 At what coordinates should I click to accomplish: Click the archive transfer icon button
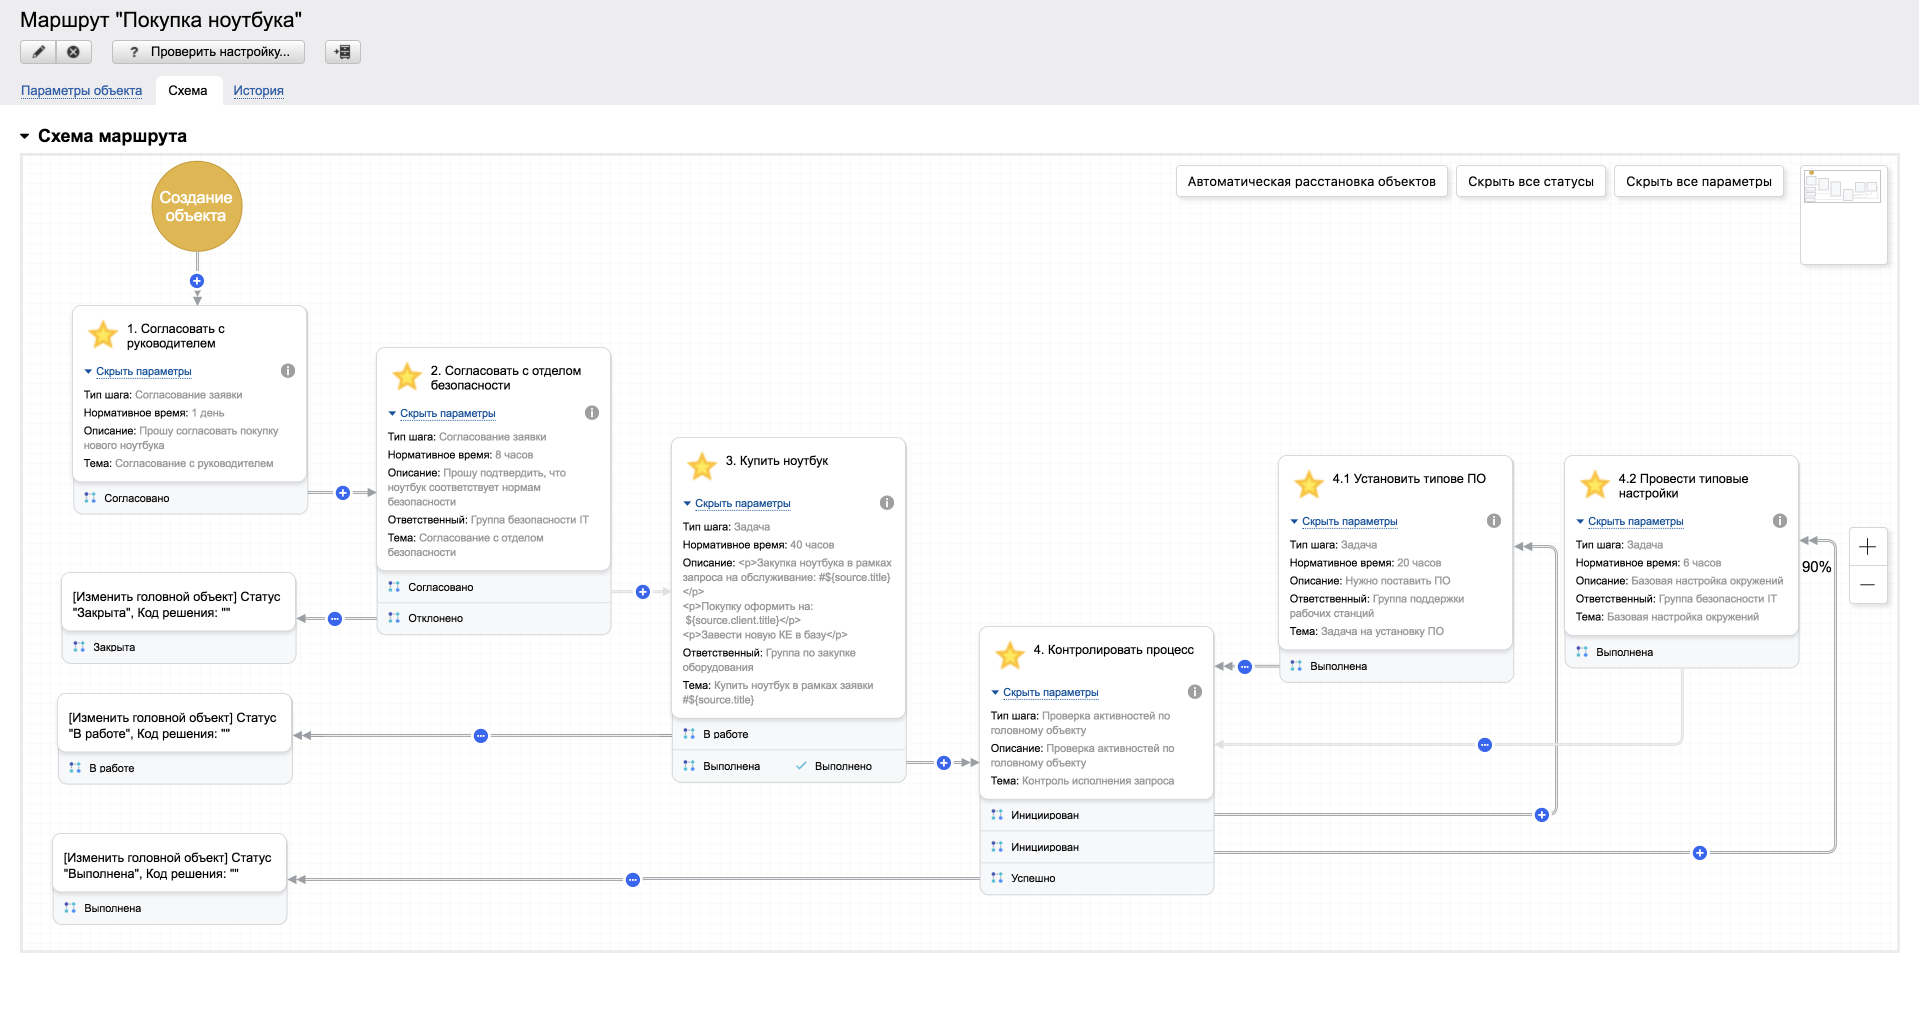click(x=343, y=52)
